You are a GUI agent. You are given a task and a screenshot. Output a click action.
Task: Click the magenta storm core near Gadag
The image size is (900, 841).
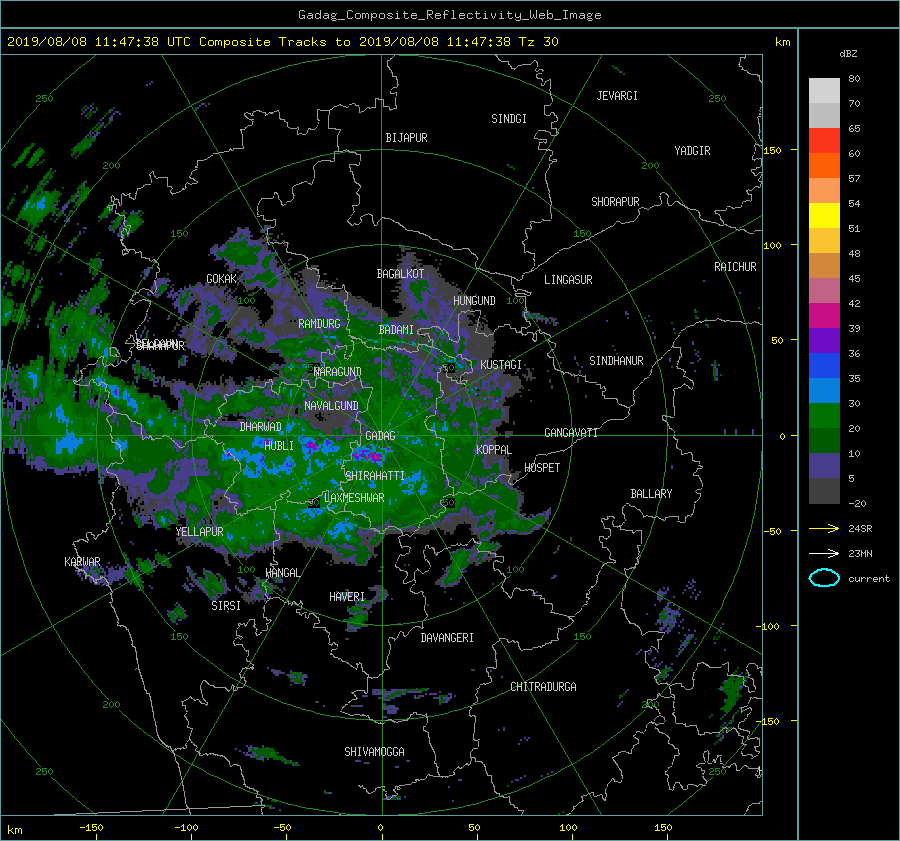pos(368,456)
